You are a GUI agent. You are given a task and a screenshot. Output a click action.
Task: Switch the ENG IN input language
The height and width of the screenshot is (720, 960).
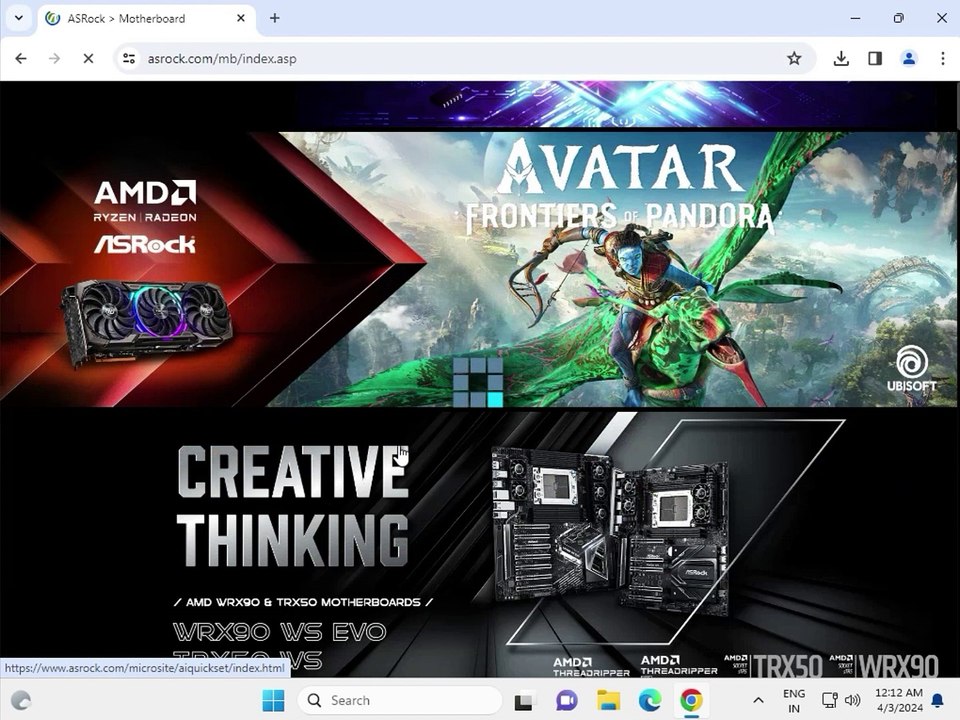pos(794,700)
